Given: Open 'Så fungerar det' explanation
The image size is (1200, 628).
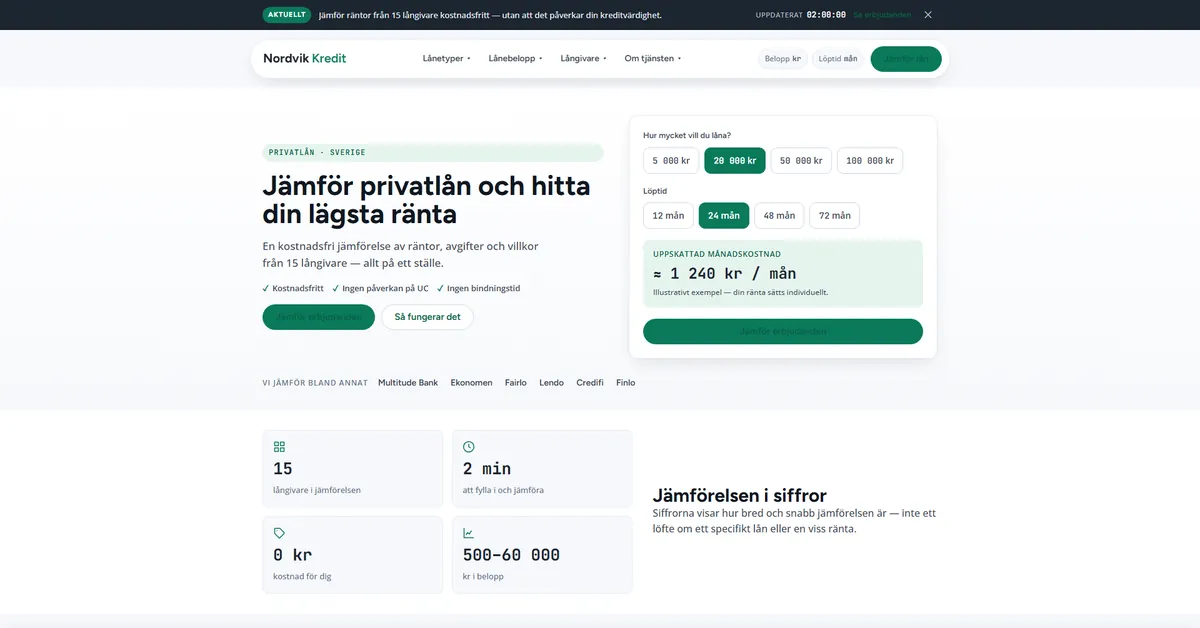Looking at the screenshot, I should pyautogui.click(x=427, y=317).
